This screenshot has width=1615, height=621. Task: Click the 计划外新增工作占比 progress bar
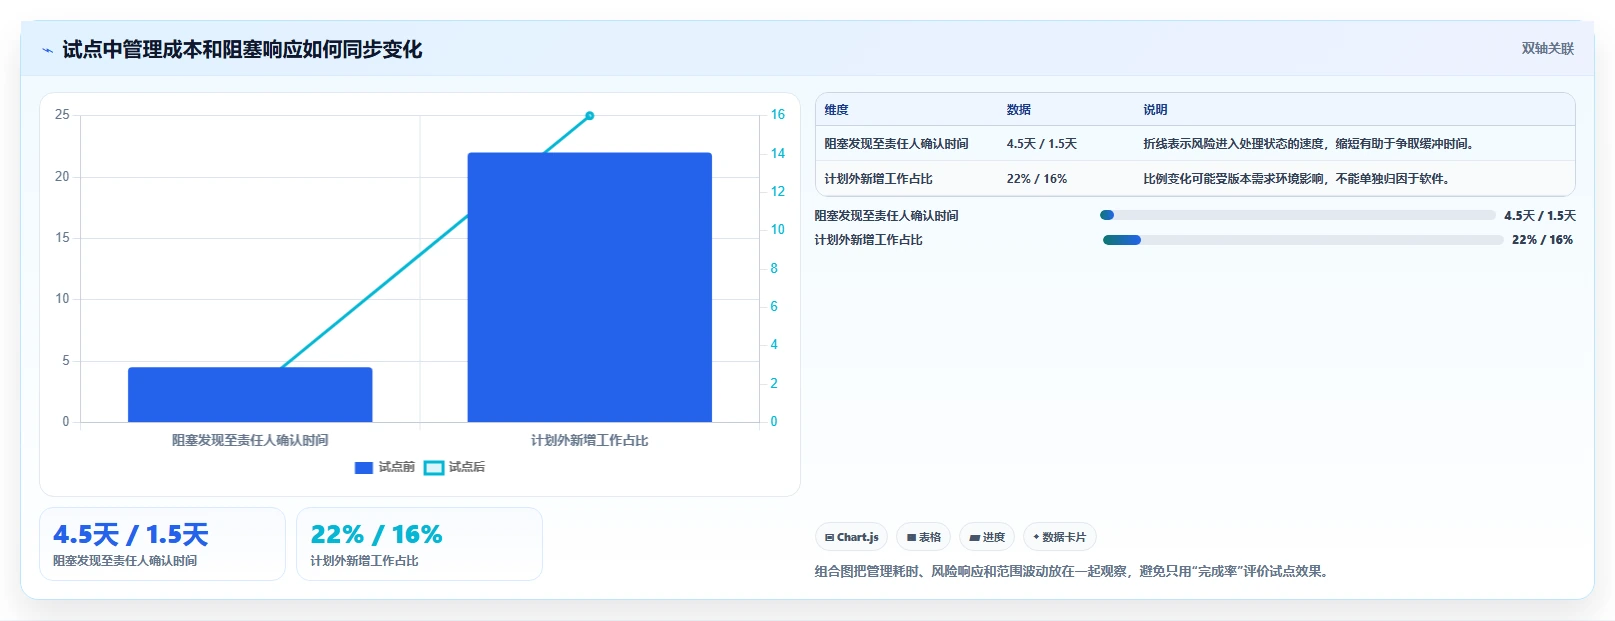(x=1303, y=240)
